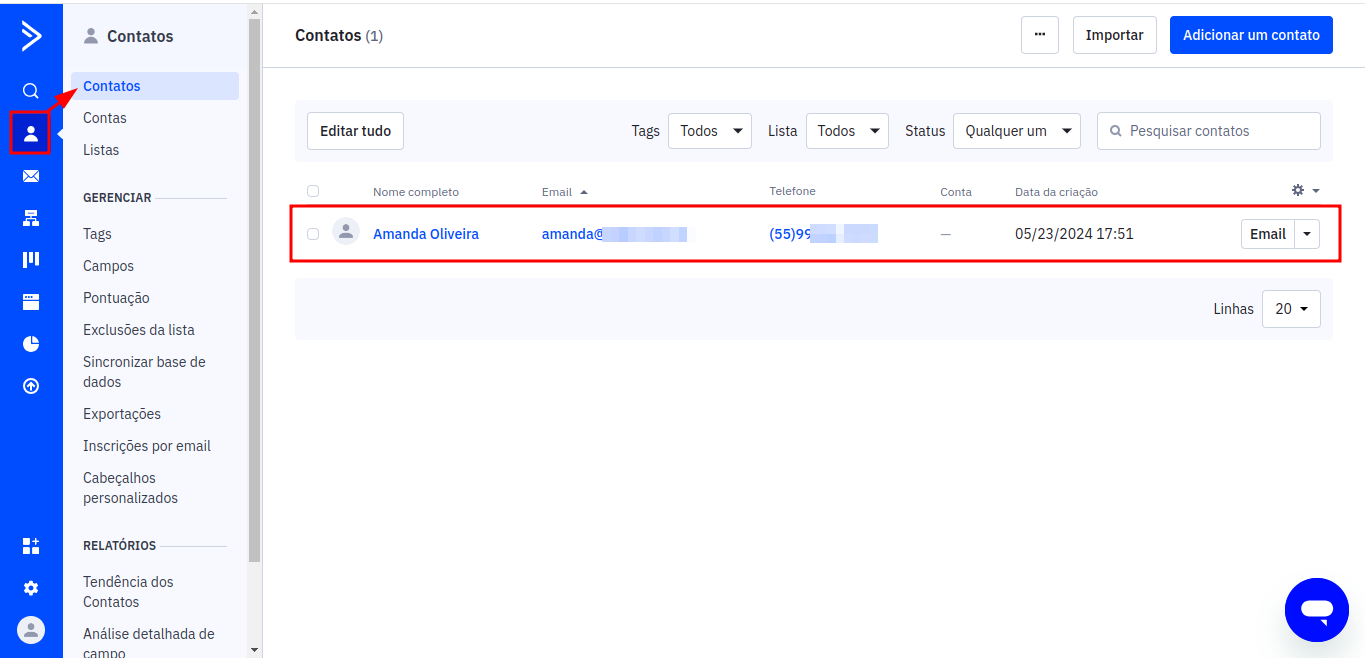Click the ActiveCampaign logo icon
1365x658 pixels.
pos(31,36)
